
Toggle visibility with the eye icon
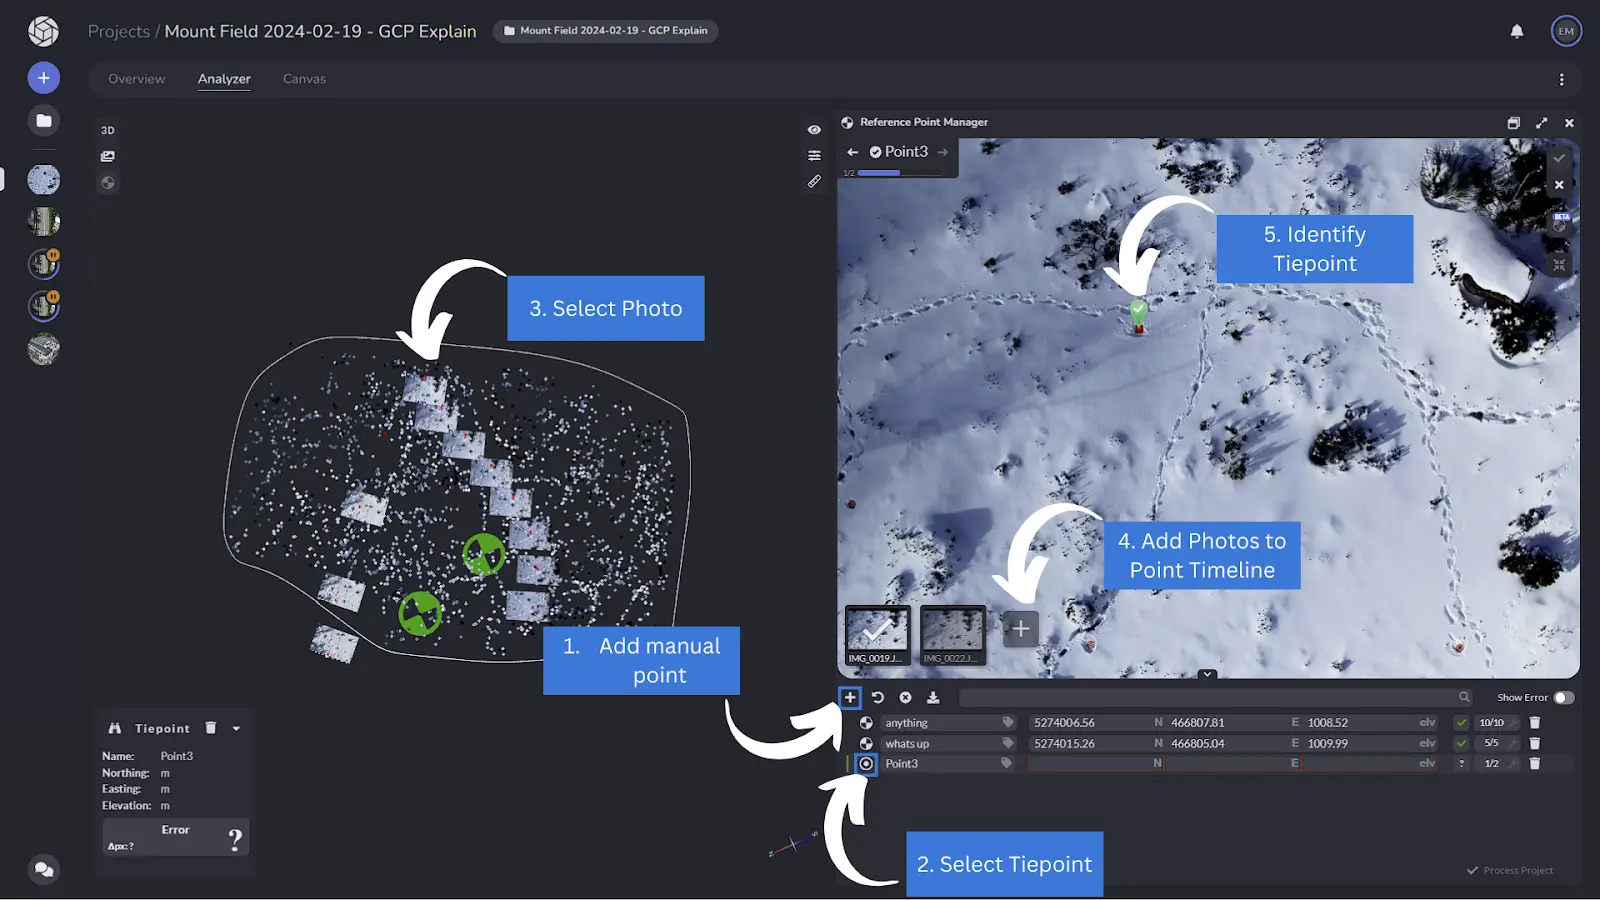(814, 130)
